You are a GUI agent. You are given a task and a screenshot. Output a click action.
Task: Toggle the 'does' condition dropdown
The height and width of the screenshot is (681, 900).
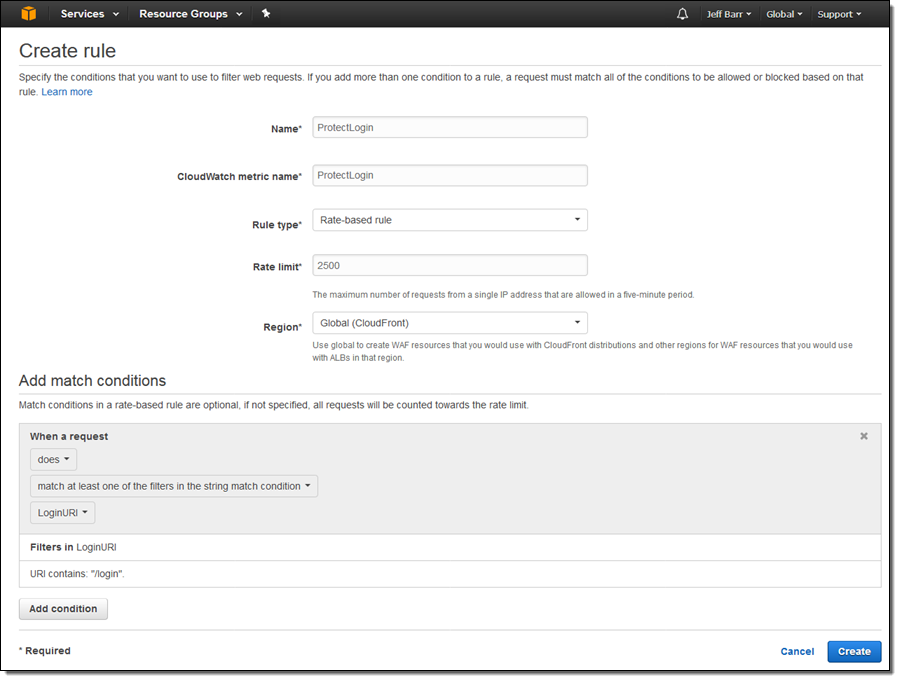click(53, 460)
